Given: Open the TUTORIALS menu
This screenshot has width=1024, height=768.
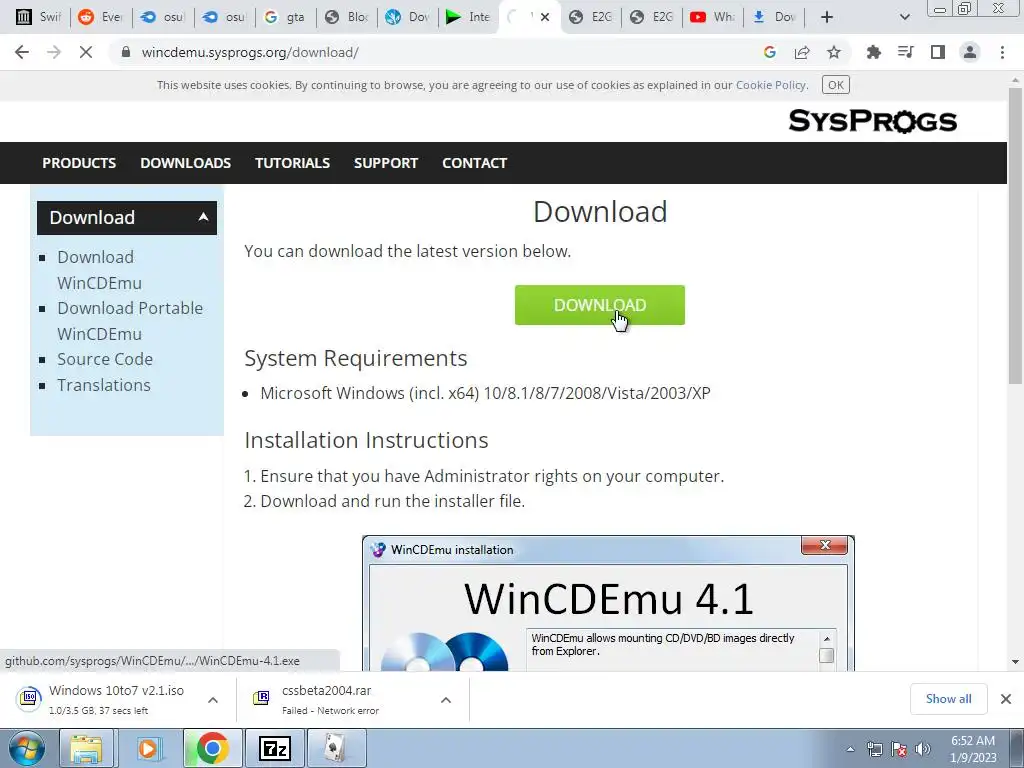Looking at the screenshot, I should point(292,163).
